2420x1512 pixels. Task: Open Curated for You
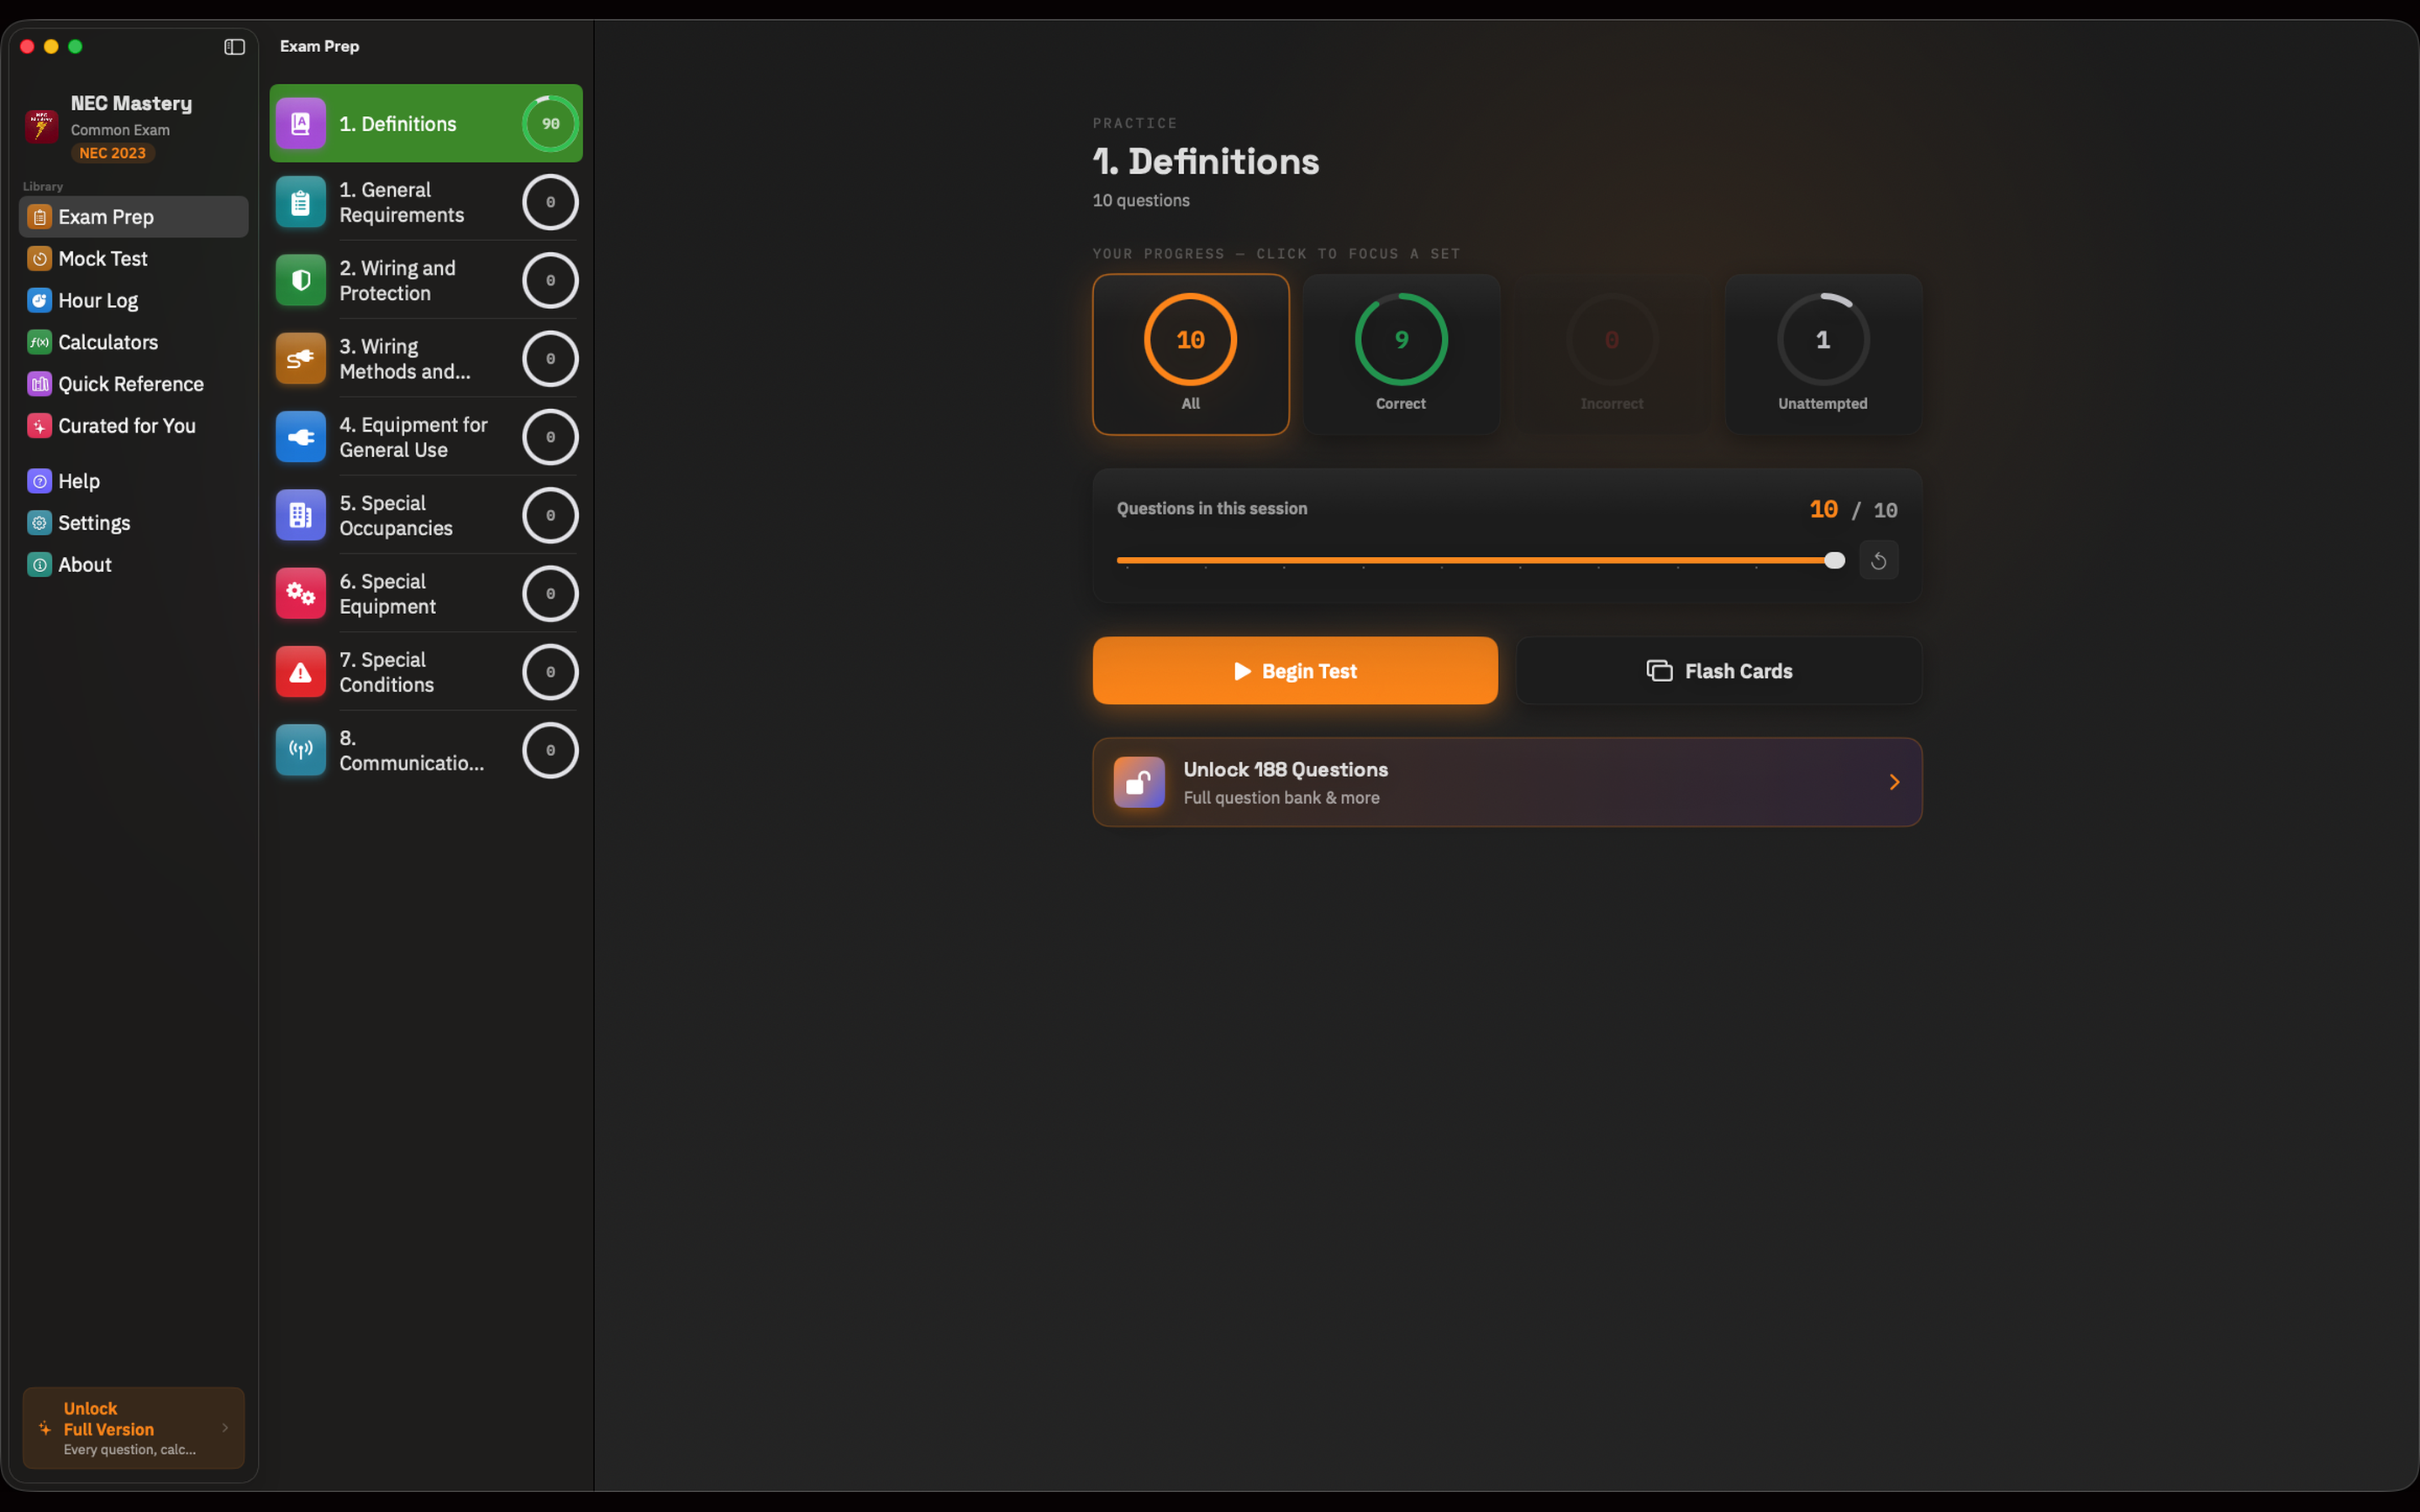(x=133, y=426)
